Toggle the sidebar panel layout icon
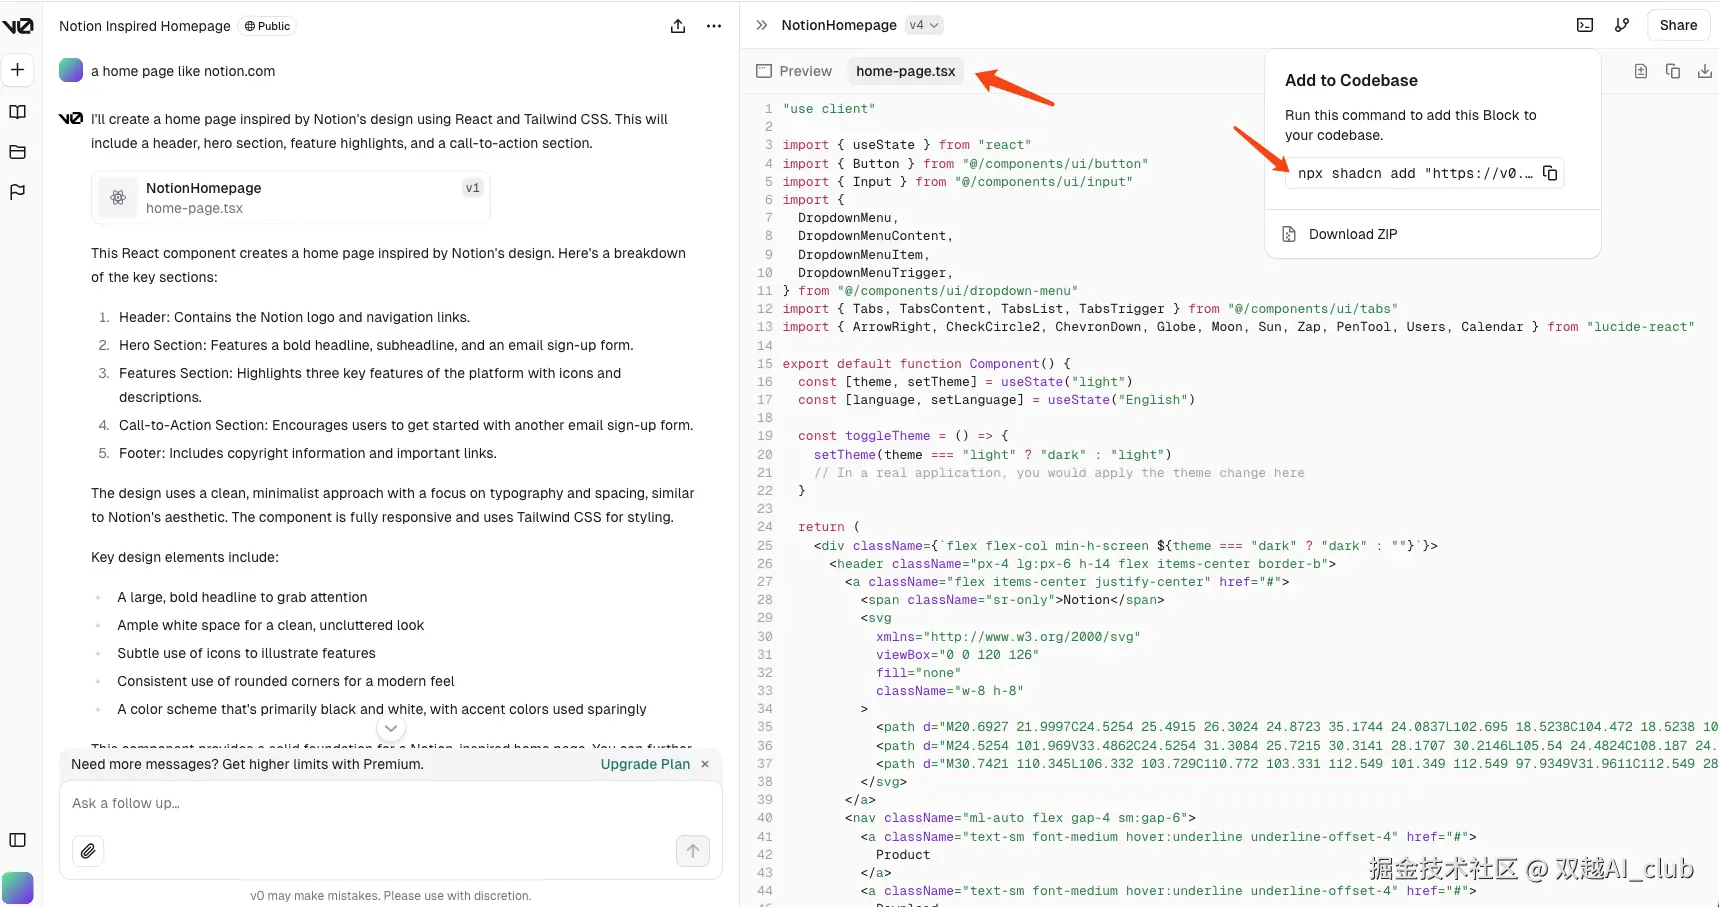 (x=18, y=840)
